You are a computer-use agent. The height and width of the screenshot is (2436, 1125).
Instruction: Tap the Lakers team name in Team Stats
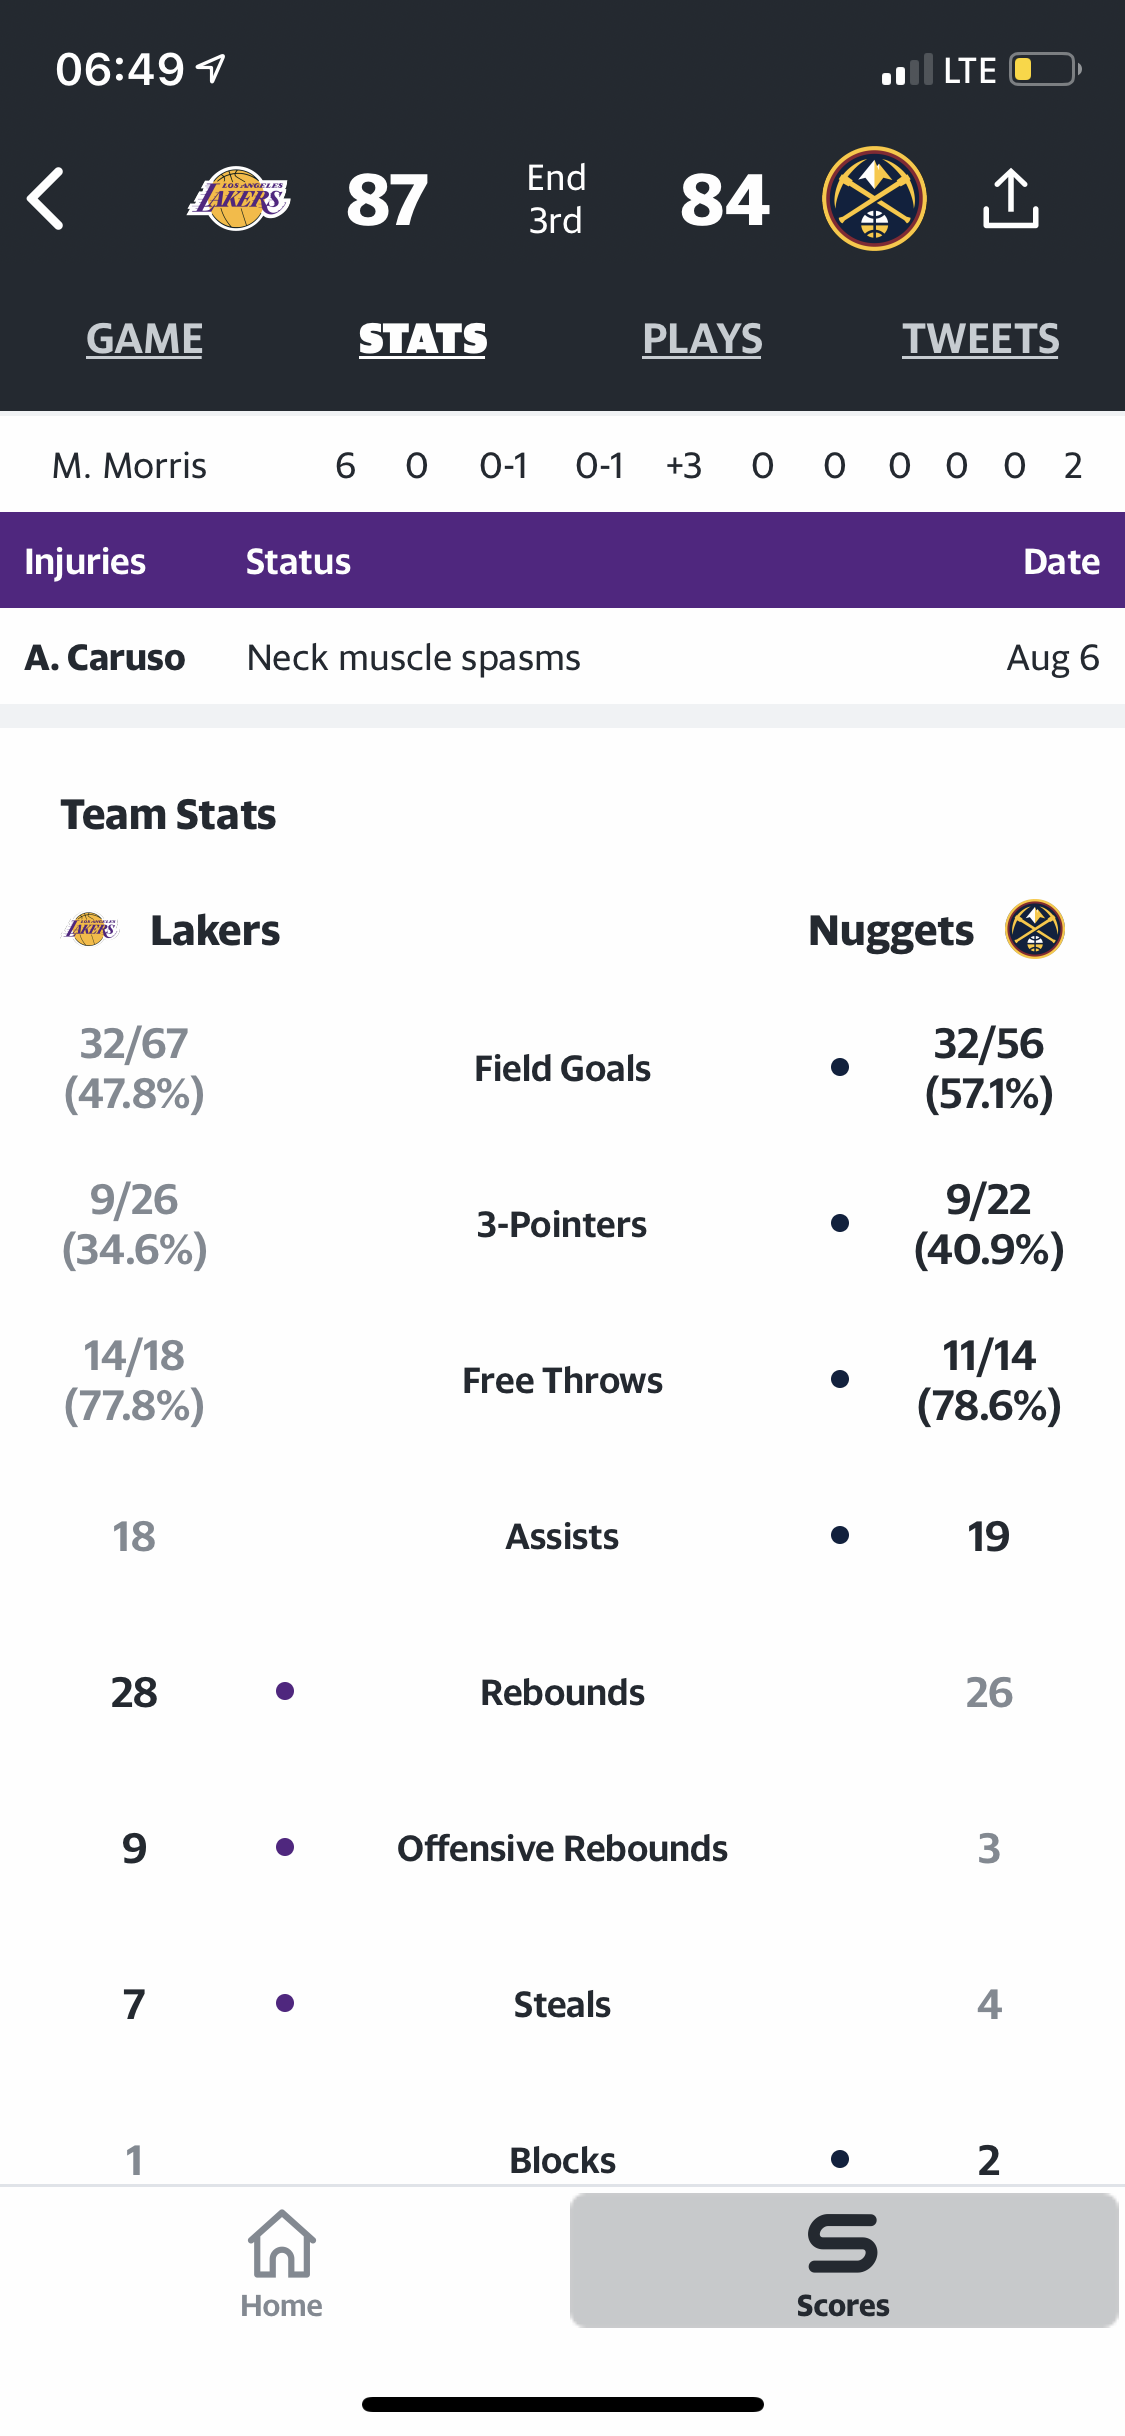[x=215, y=930]
